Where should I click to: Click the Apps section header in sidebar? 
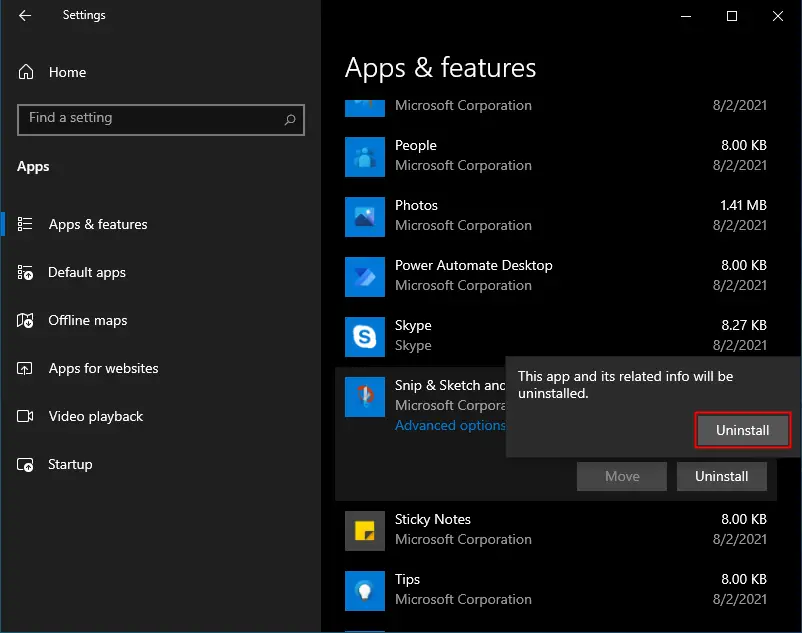(33, 167)
